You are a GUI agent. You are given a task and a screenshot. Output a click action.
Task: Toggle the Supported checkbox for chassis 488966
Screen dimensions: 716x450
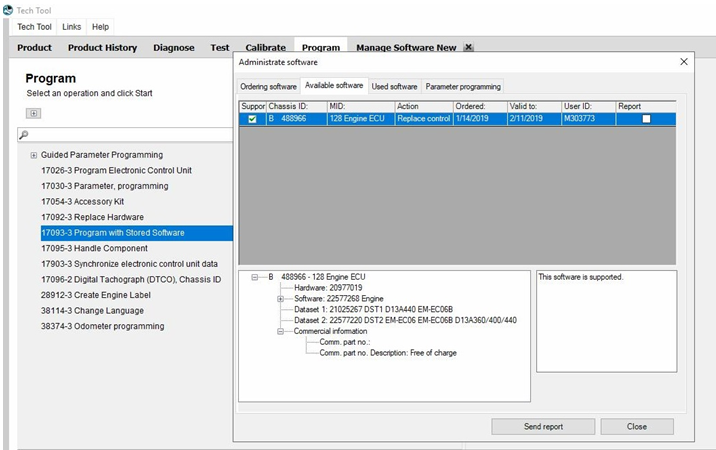tap(252, 119)
